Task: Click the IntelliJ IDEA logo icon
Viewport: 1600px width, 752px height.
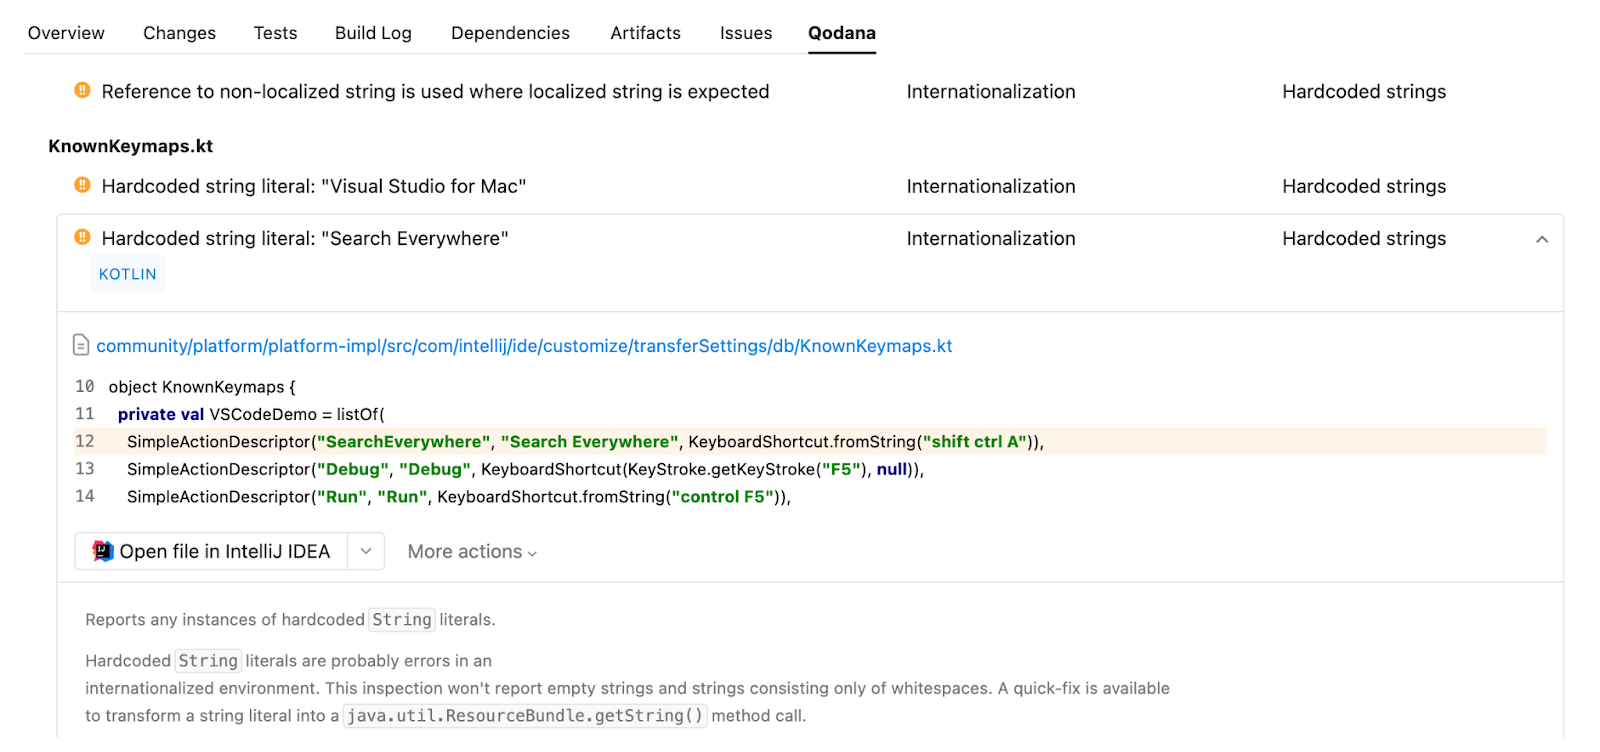Action: (x=103, y=551)
